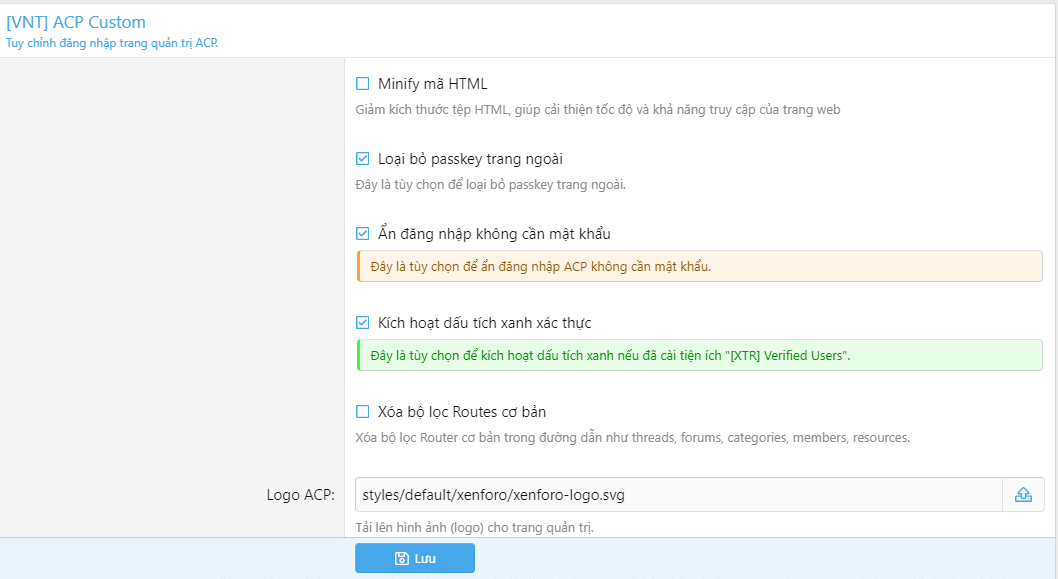Viewport: 1058px width, 579px height.
Task: Click the orange ACP login hint box
Action: point(699,267)
